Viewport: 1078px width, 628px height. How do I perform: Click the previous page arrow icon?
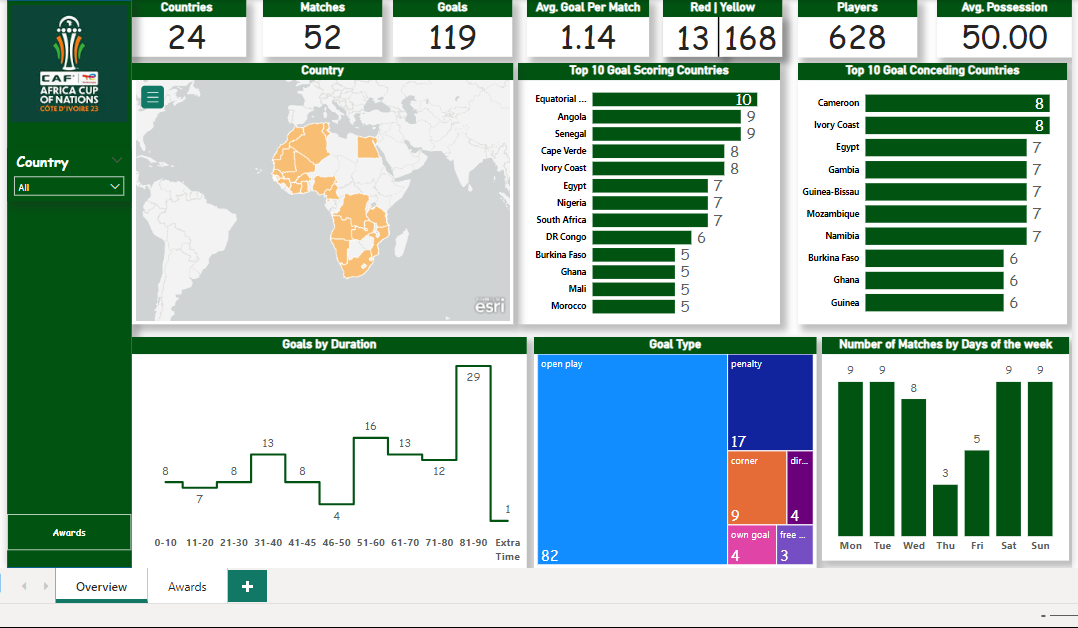pos(24,586)
